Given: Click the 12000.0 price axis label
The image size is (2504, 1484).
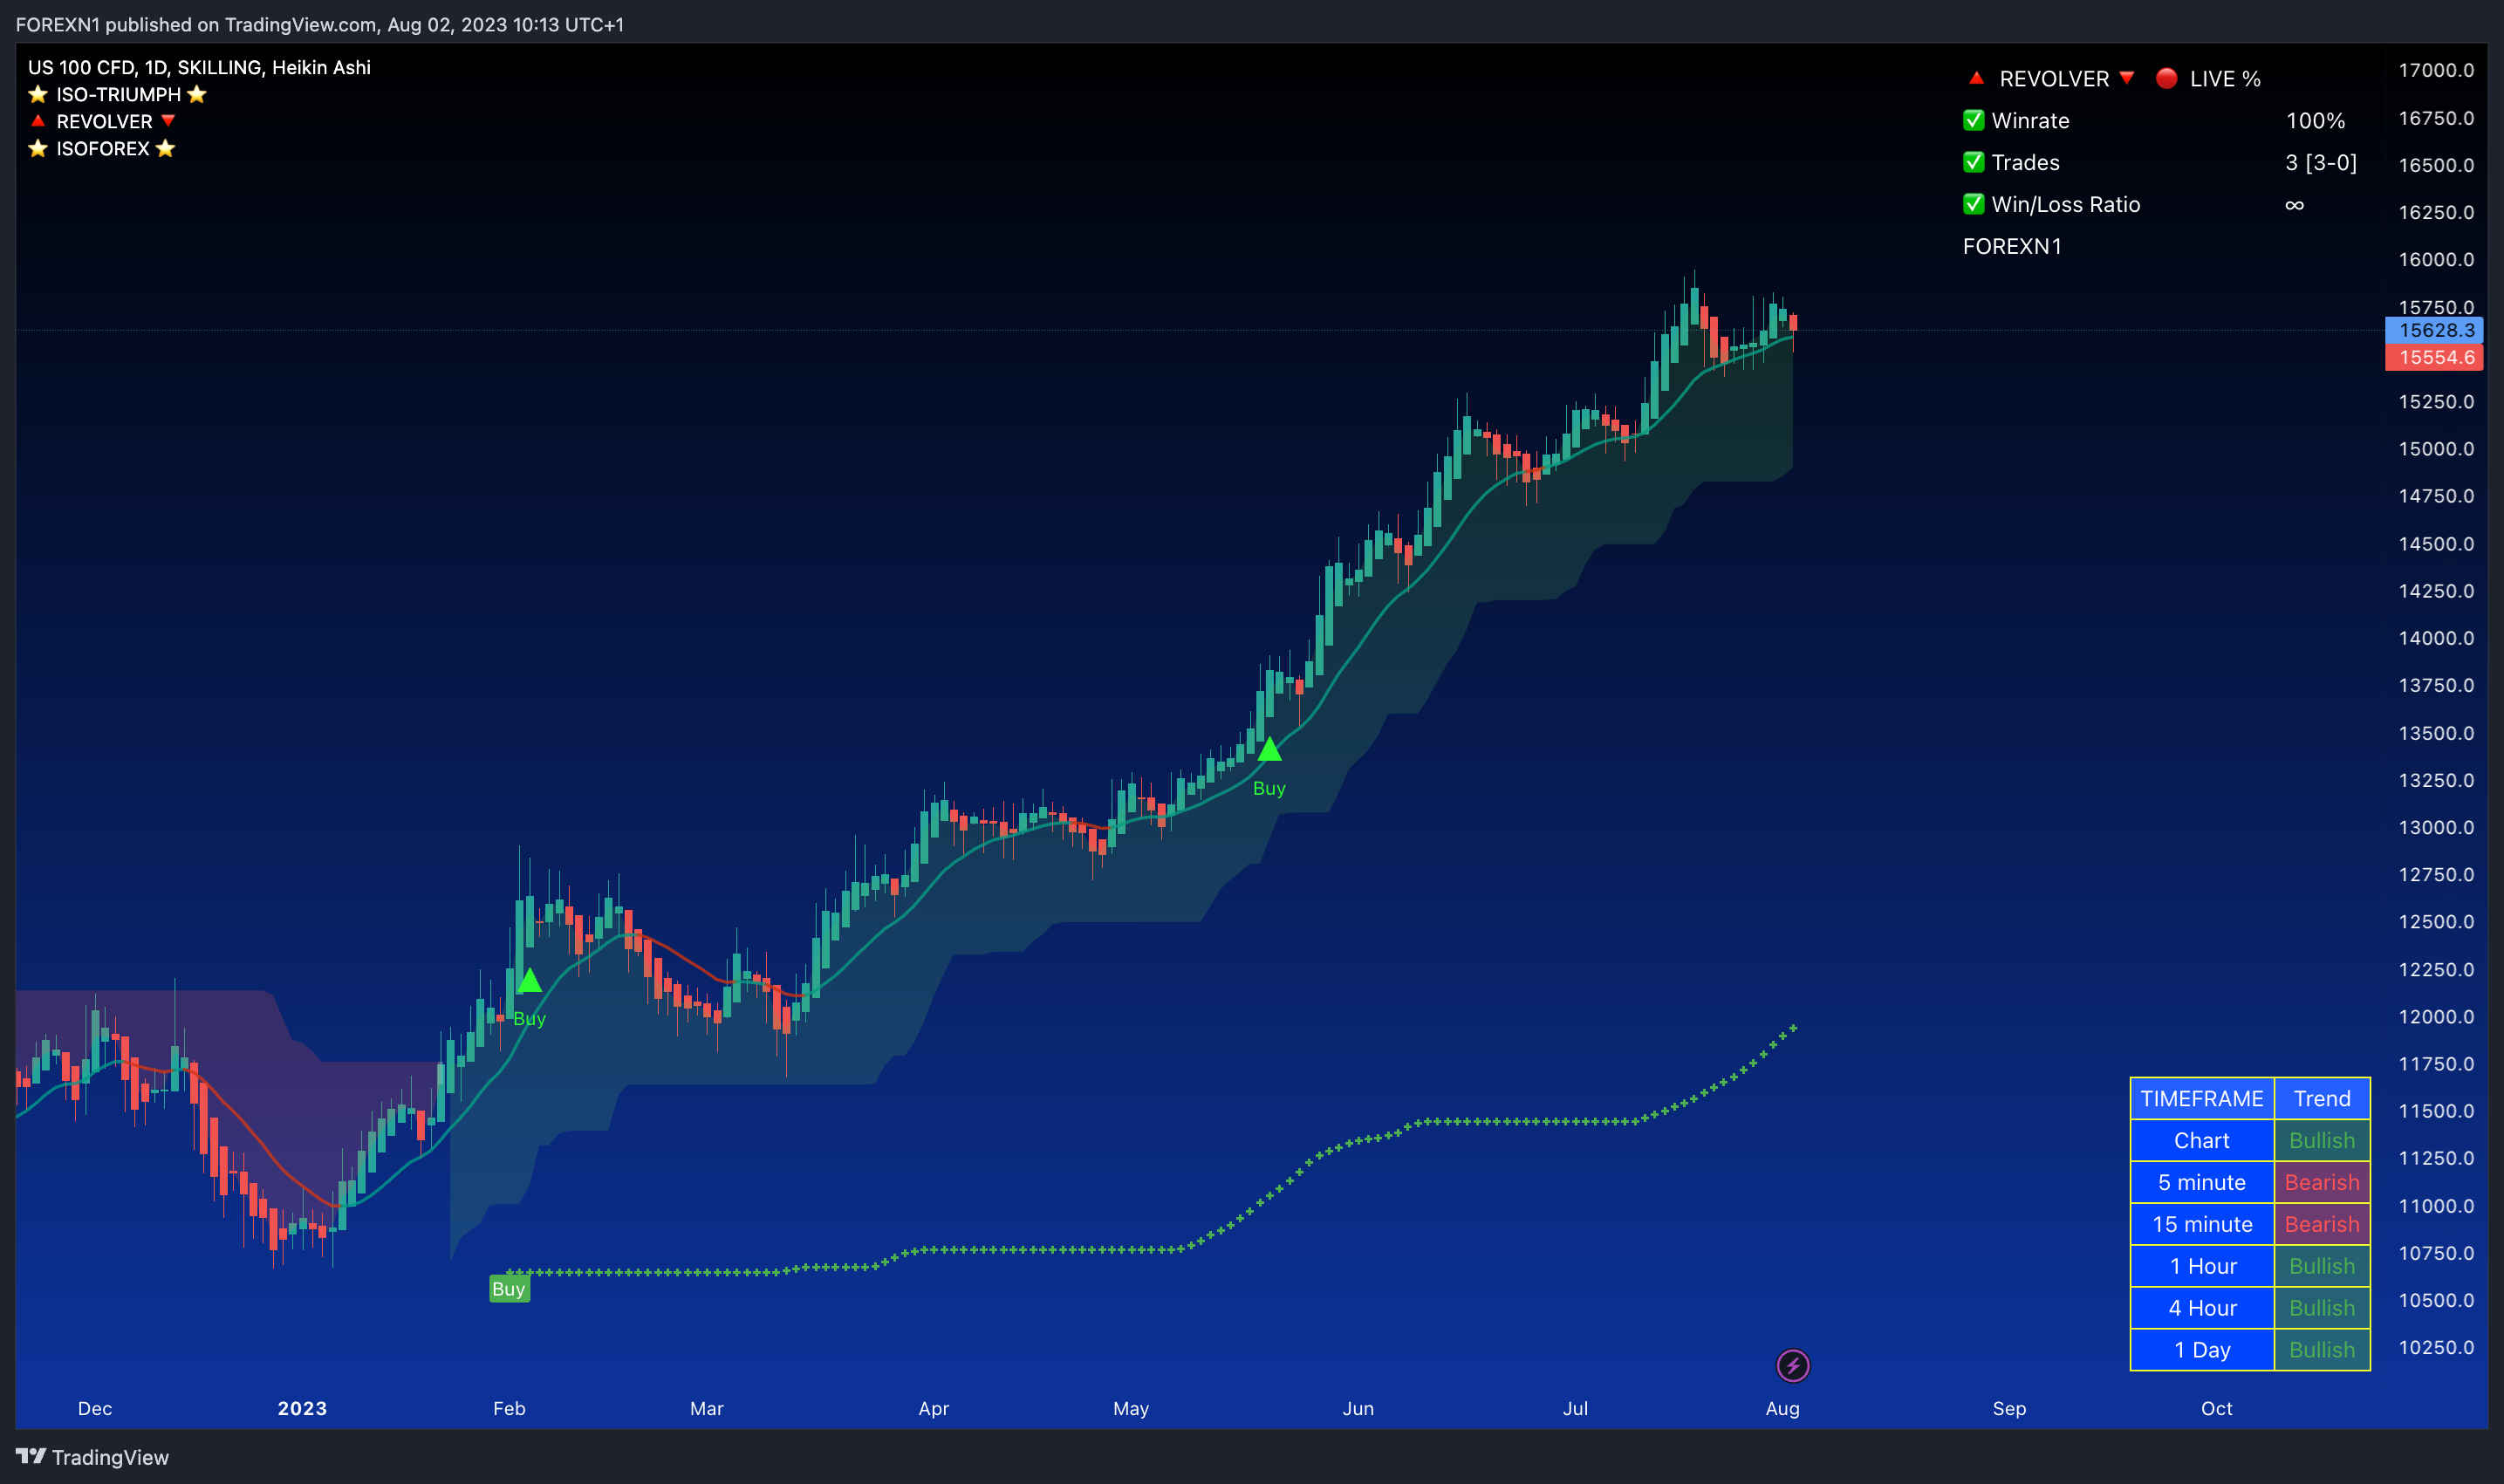Looking at the screenshot, I should [x=2436, y=1016].
